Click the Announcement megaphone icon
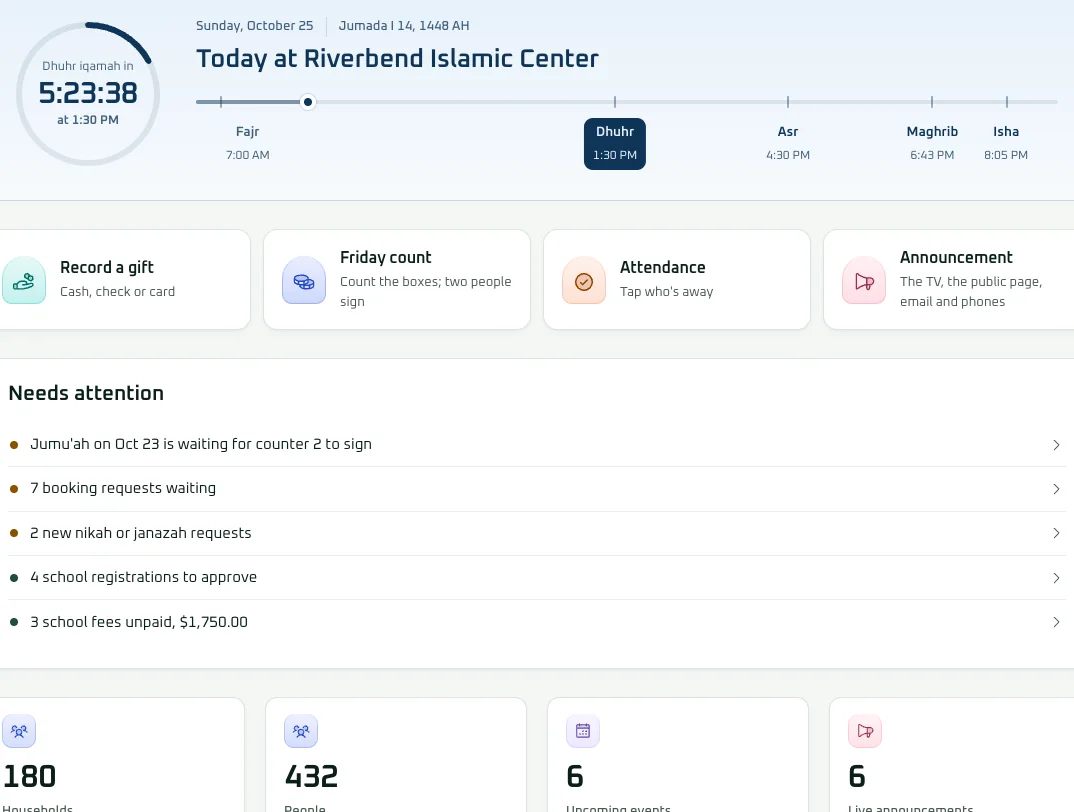The height and width of the screenshot is (812, 1074). tap(864, 281)
